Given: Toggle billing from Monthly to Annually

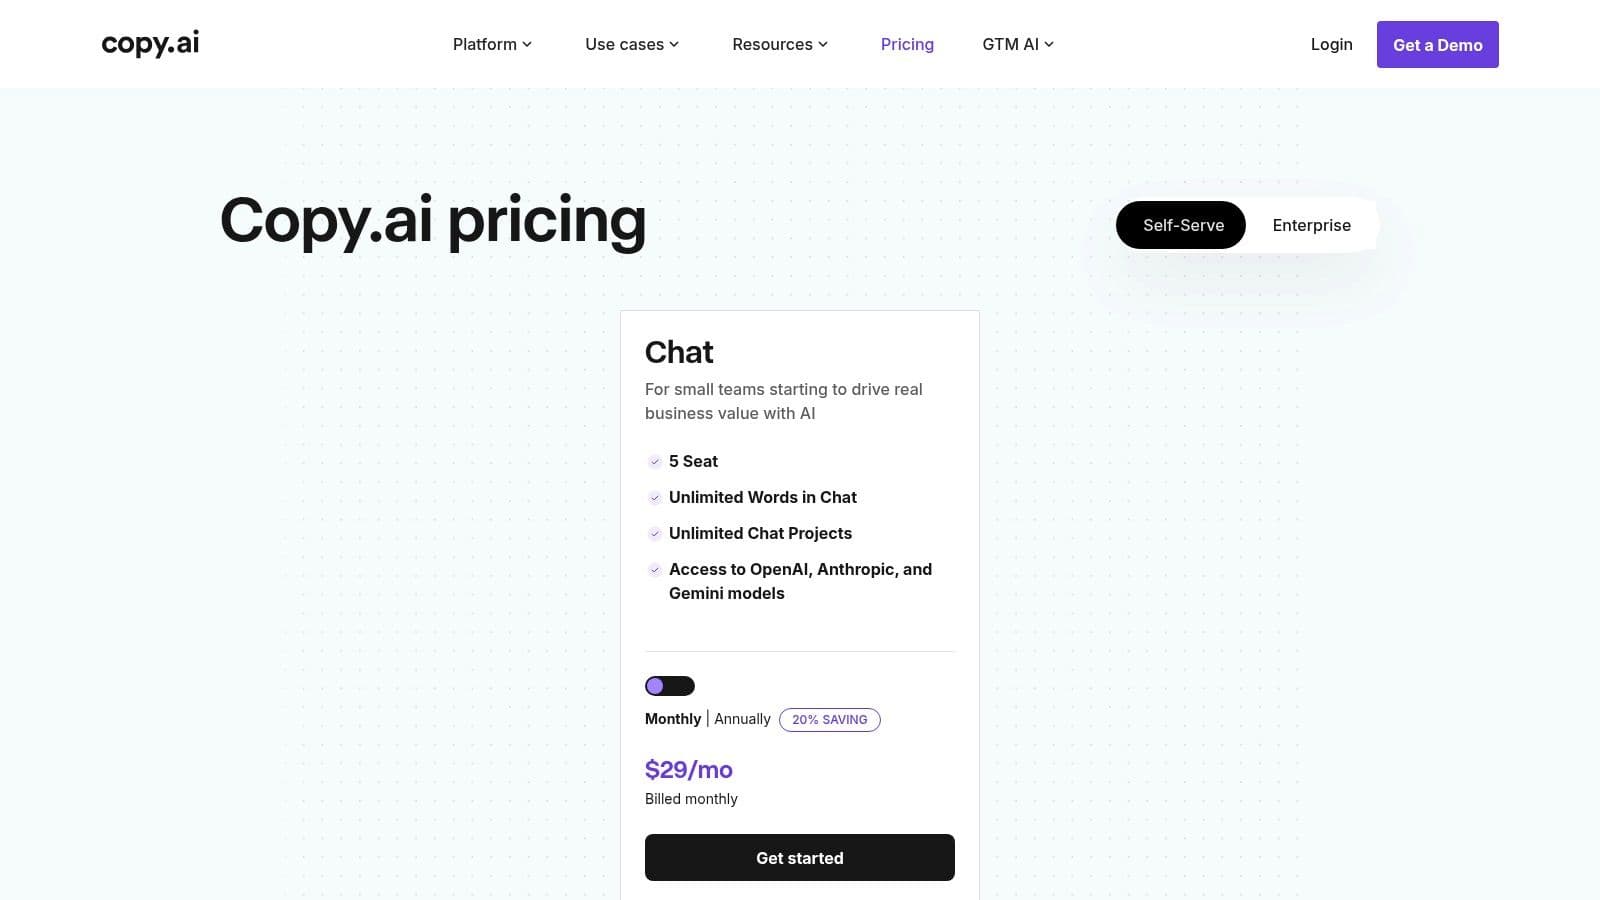Looking at the screenshot, I should (669, 685).
